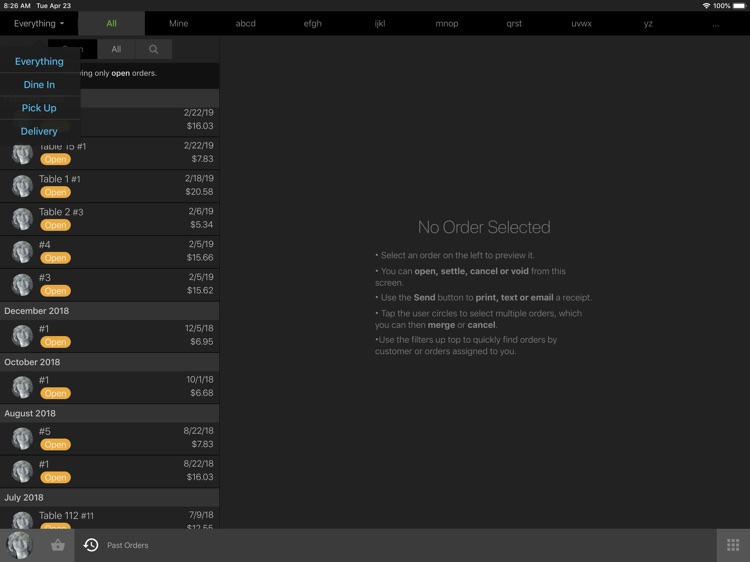The width and height of the screenshot is (750, 562).
Task: Select order #4 from 2/5/19
Action: coord(110,252)
